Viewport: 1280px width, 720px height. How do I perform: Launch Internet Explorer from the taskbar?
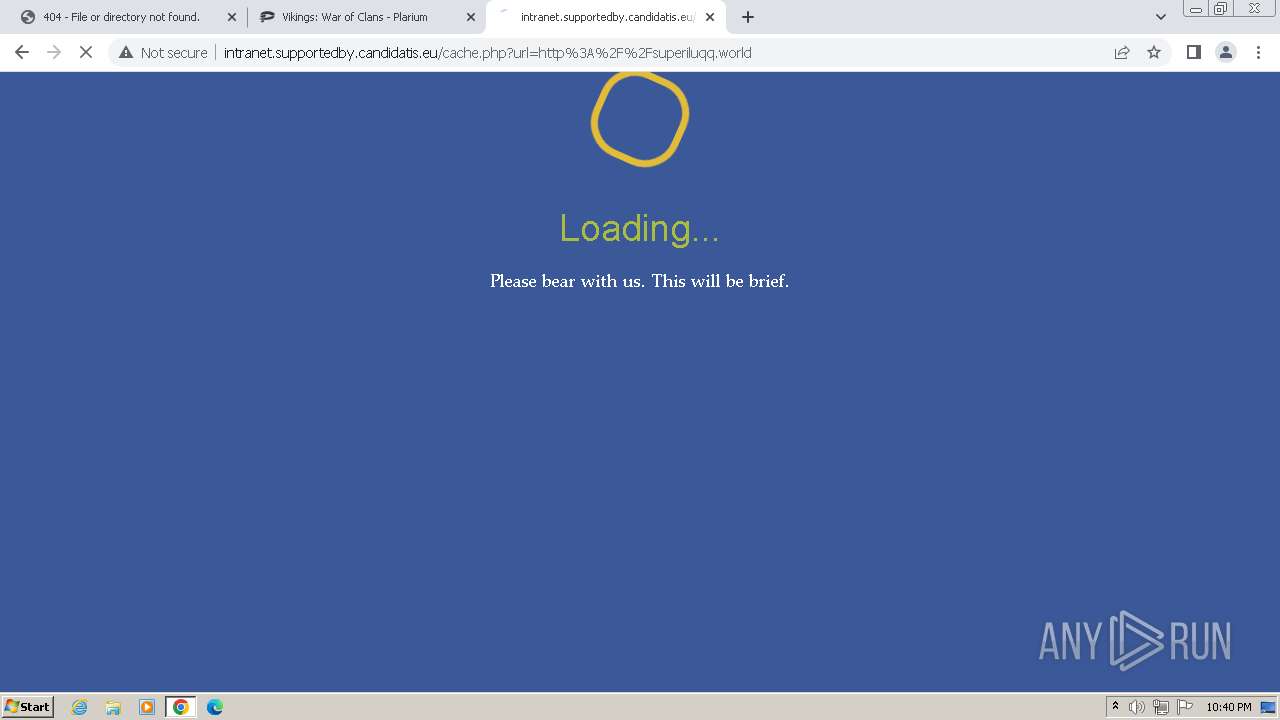80,707
